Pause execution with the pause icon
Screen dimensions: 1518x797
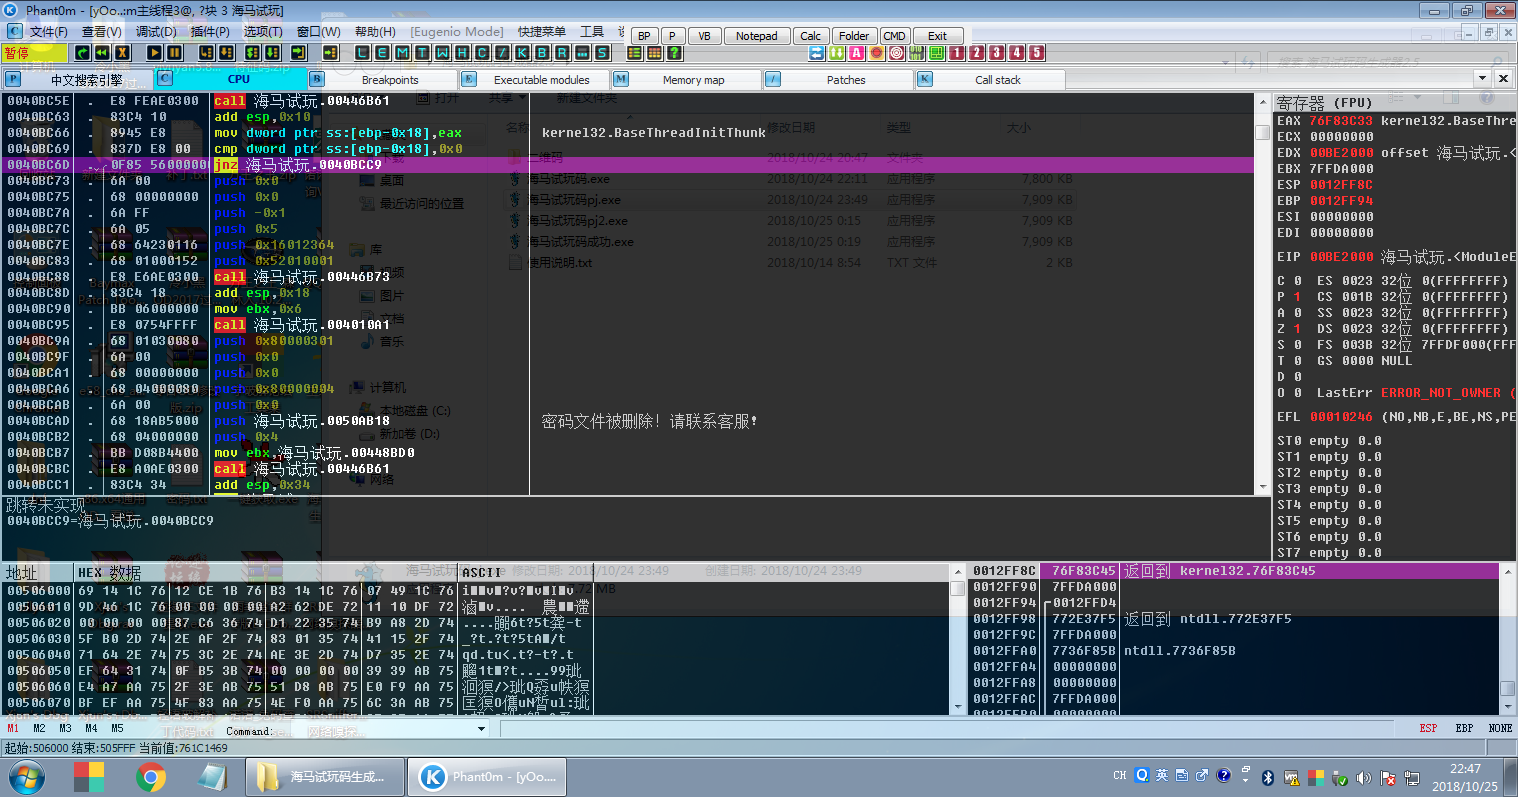click(174, 52)
